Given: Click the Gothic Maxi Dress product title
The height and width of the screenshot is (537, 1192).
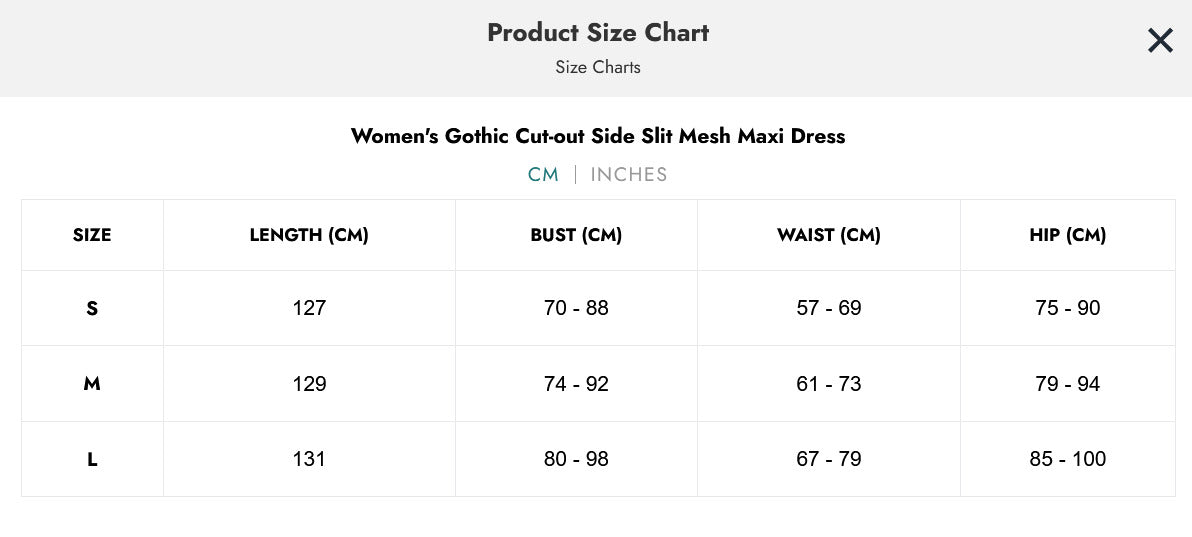Looking at the screenshot, I should pos(598,137).
